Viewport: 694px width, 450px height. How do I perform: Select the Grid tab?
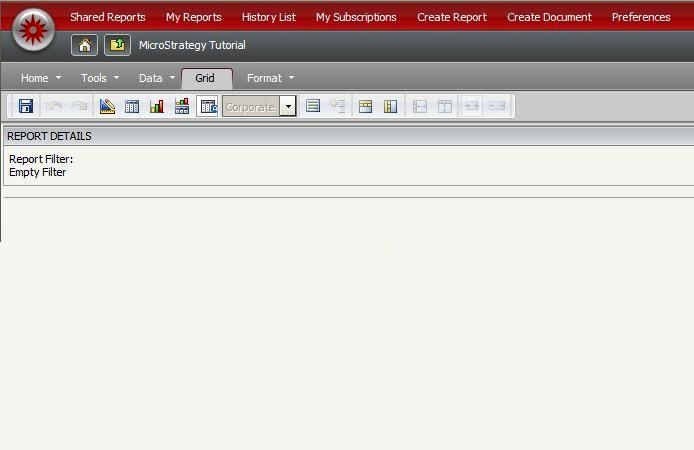[205, 78]
